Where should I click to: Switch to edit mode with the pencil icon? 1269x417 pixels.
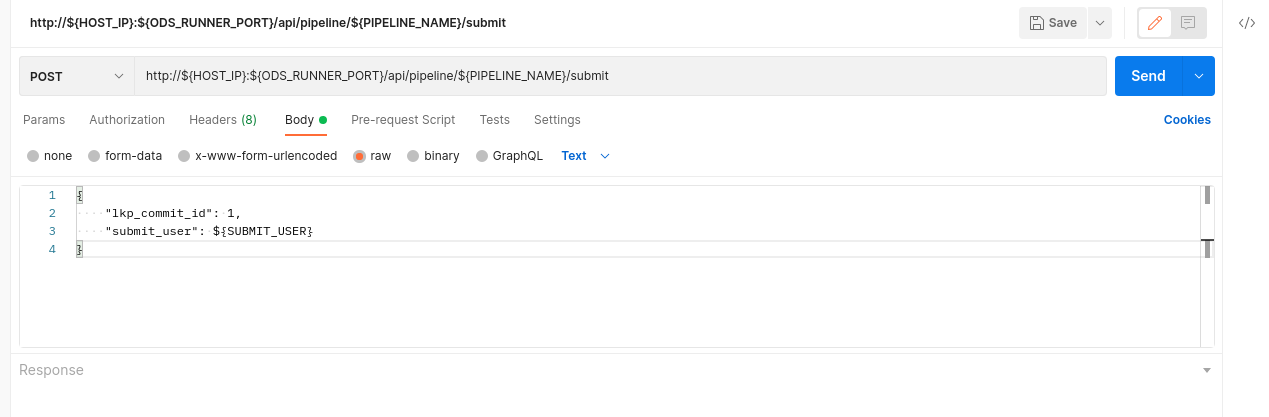click(1155, 23)
